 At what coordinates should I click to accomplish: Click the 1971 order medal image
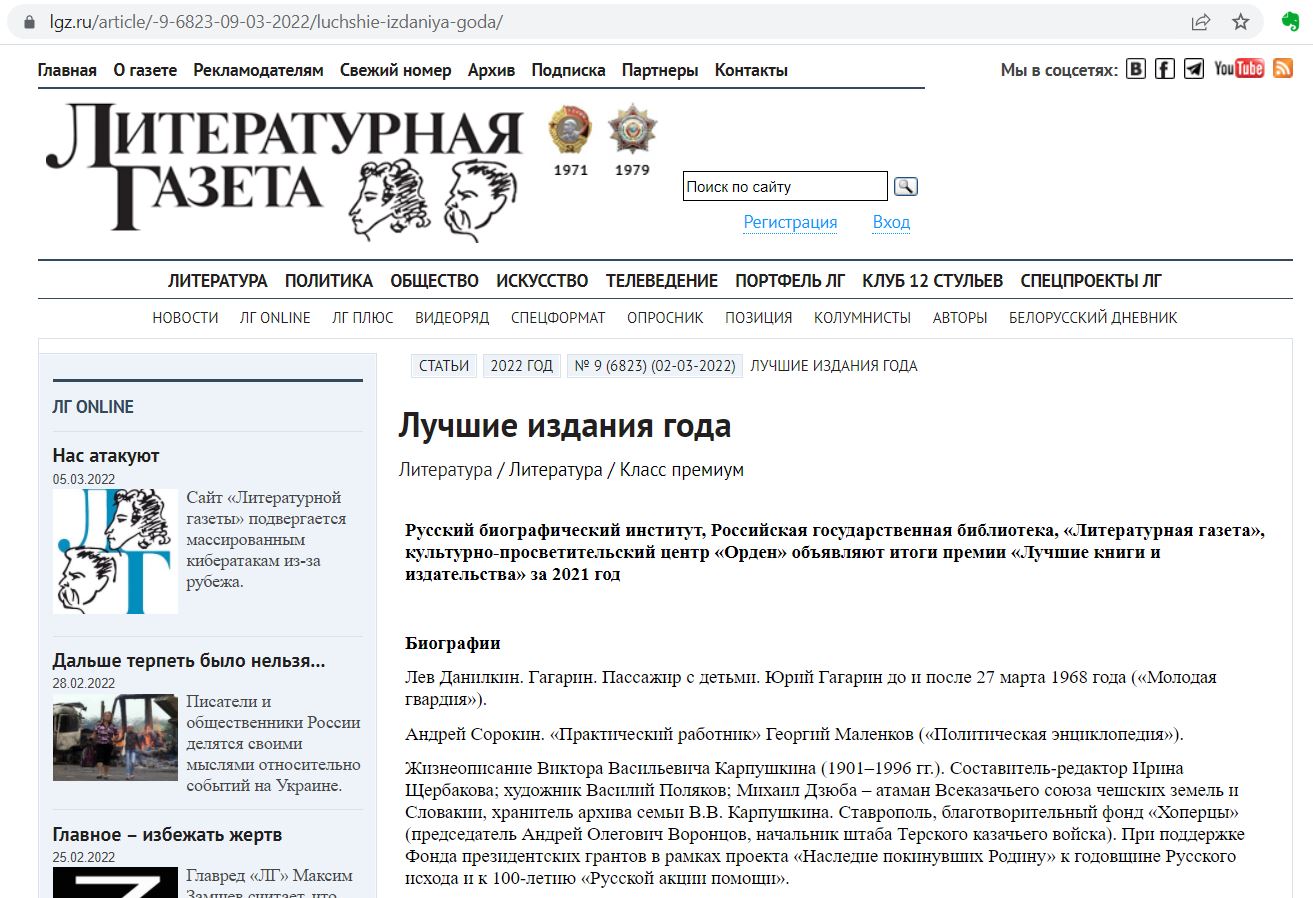click(570, 130)
